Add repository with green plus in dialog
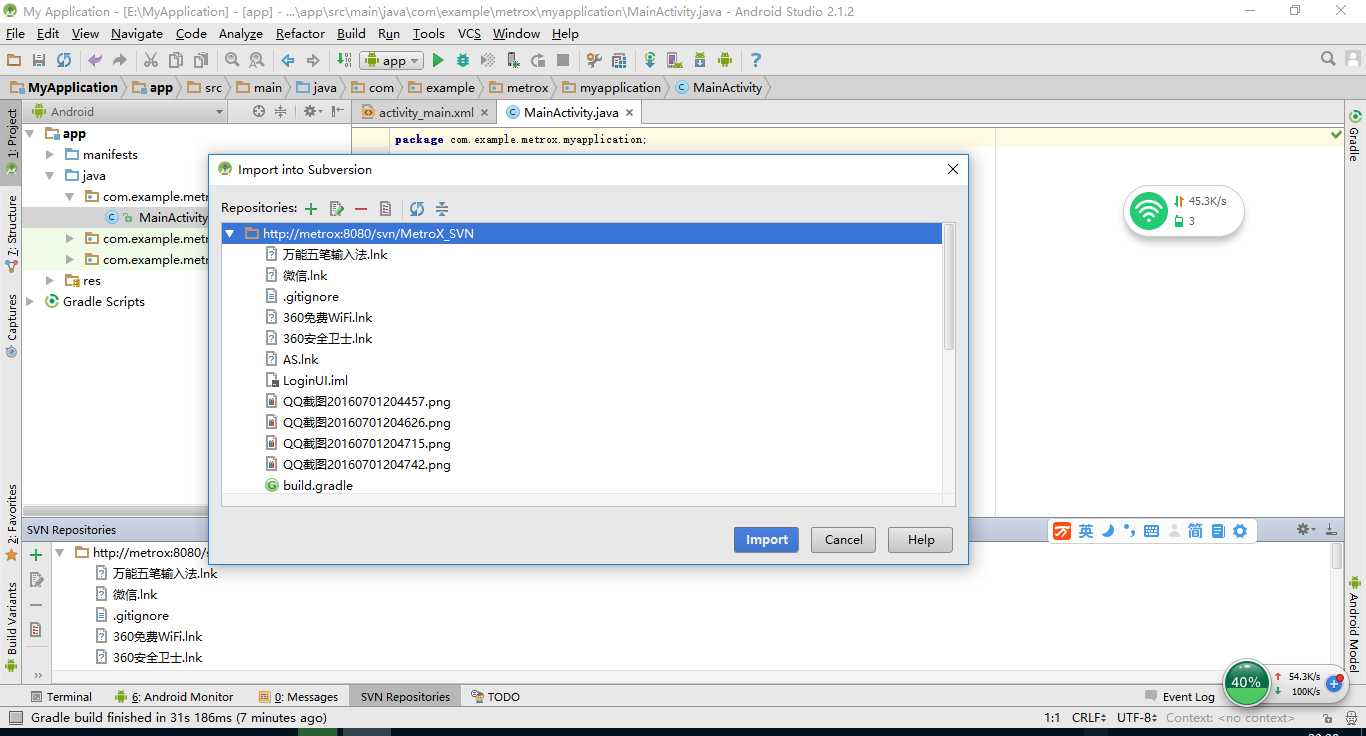 coord(311,209)
